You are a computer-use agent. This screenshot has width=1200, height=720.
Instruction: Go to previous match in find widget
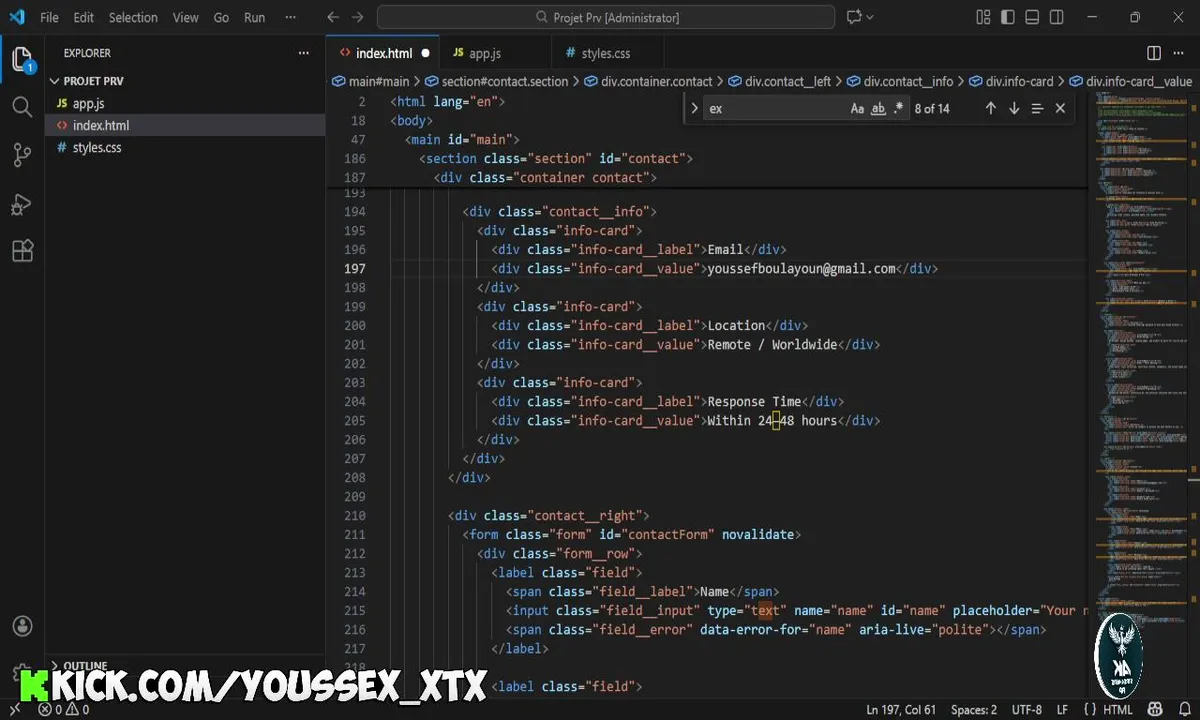[x=991, y=108]
